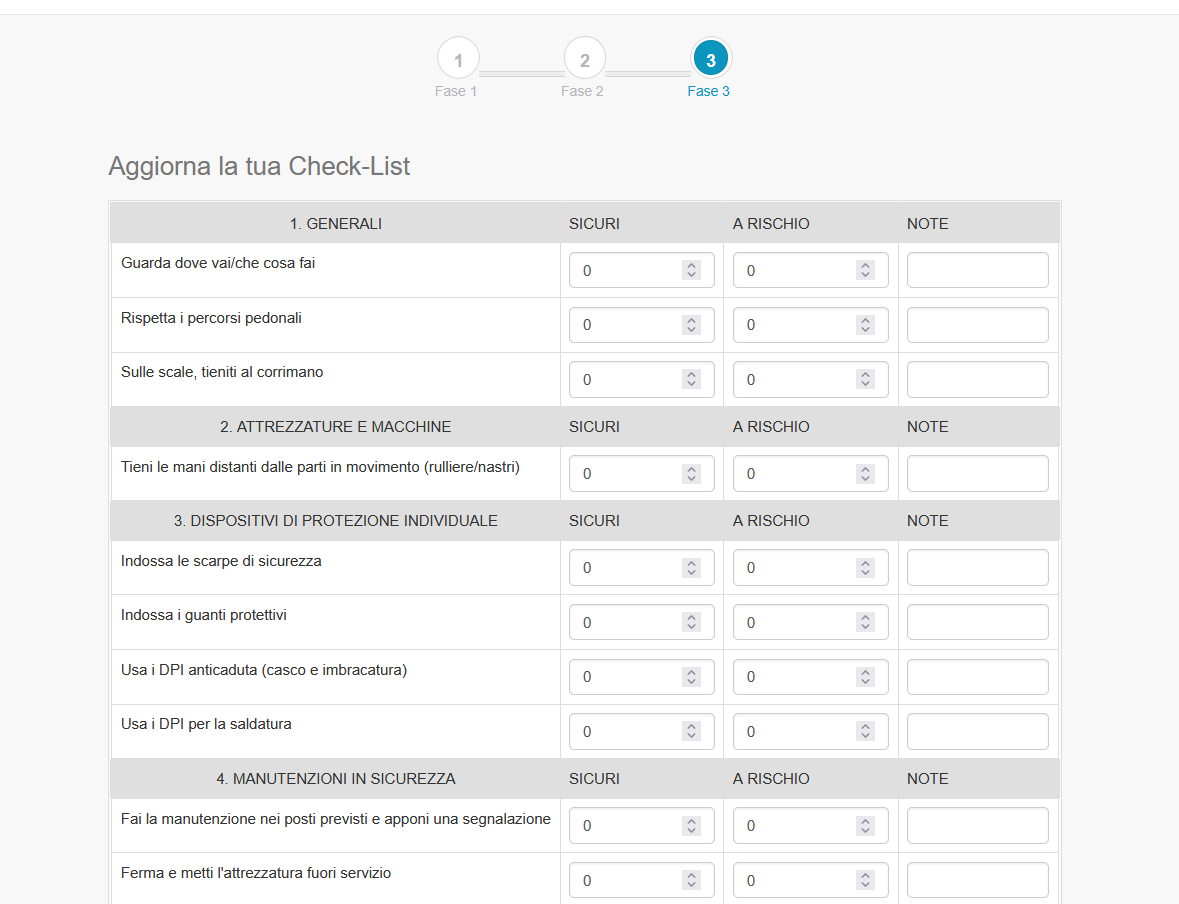Viewport: 1179px width, 904px height.
Task: Select the active step 3 circle
Action: (x=710, y=60)
